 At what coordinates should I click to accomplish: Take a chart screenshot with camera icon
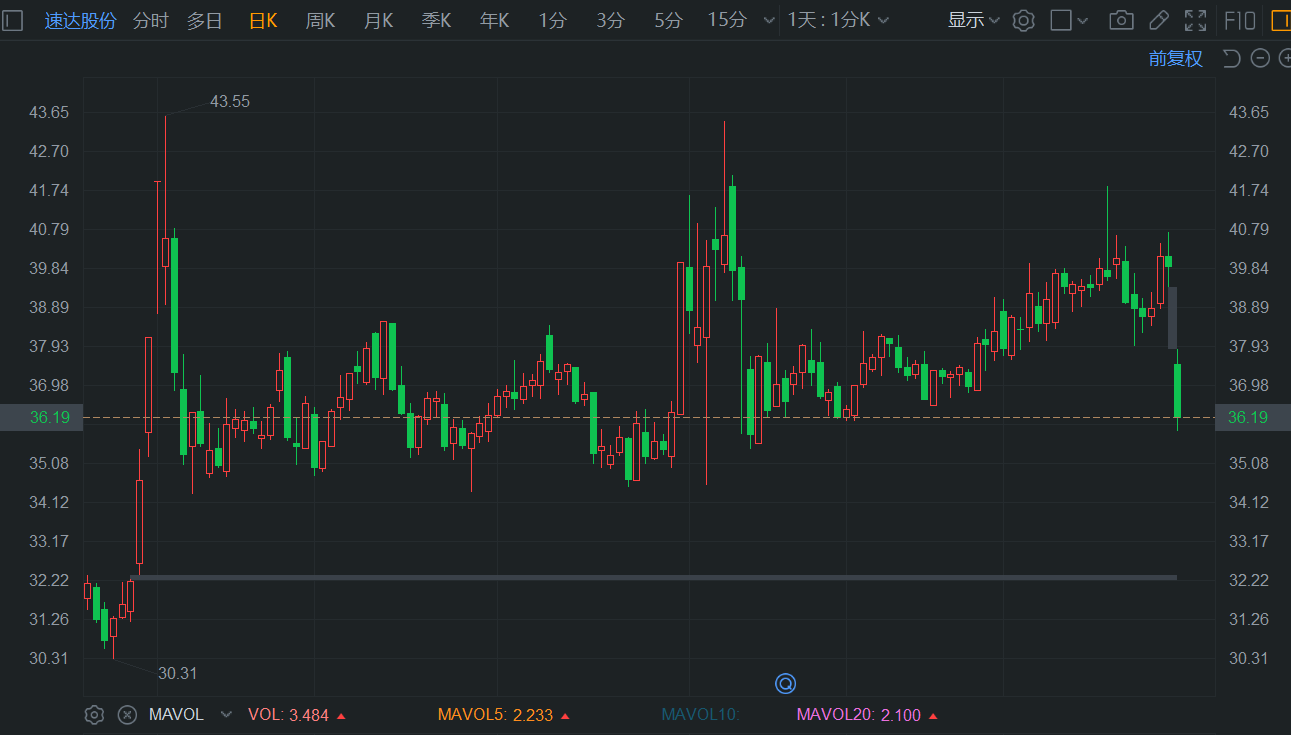click(1122, 20)
